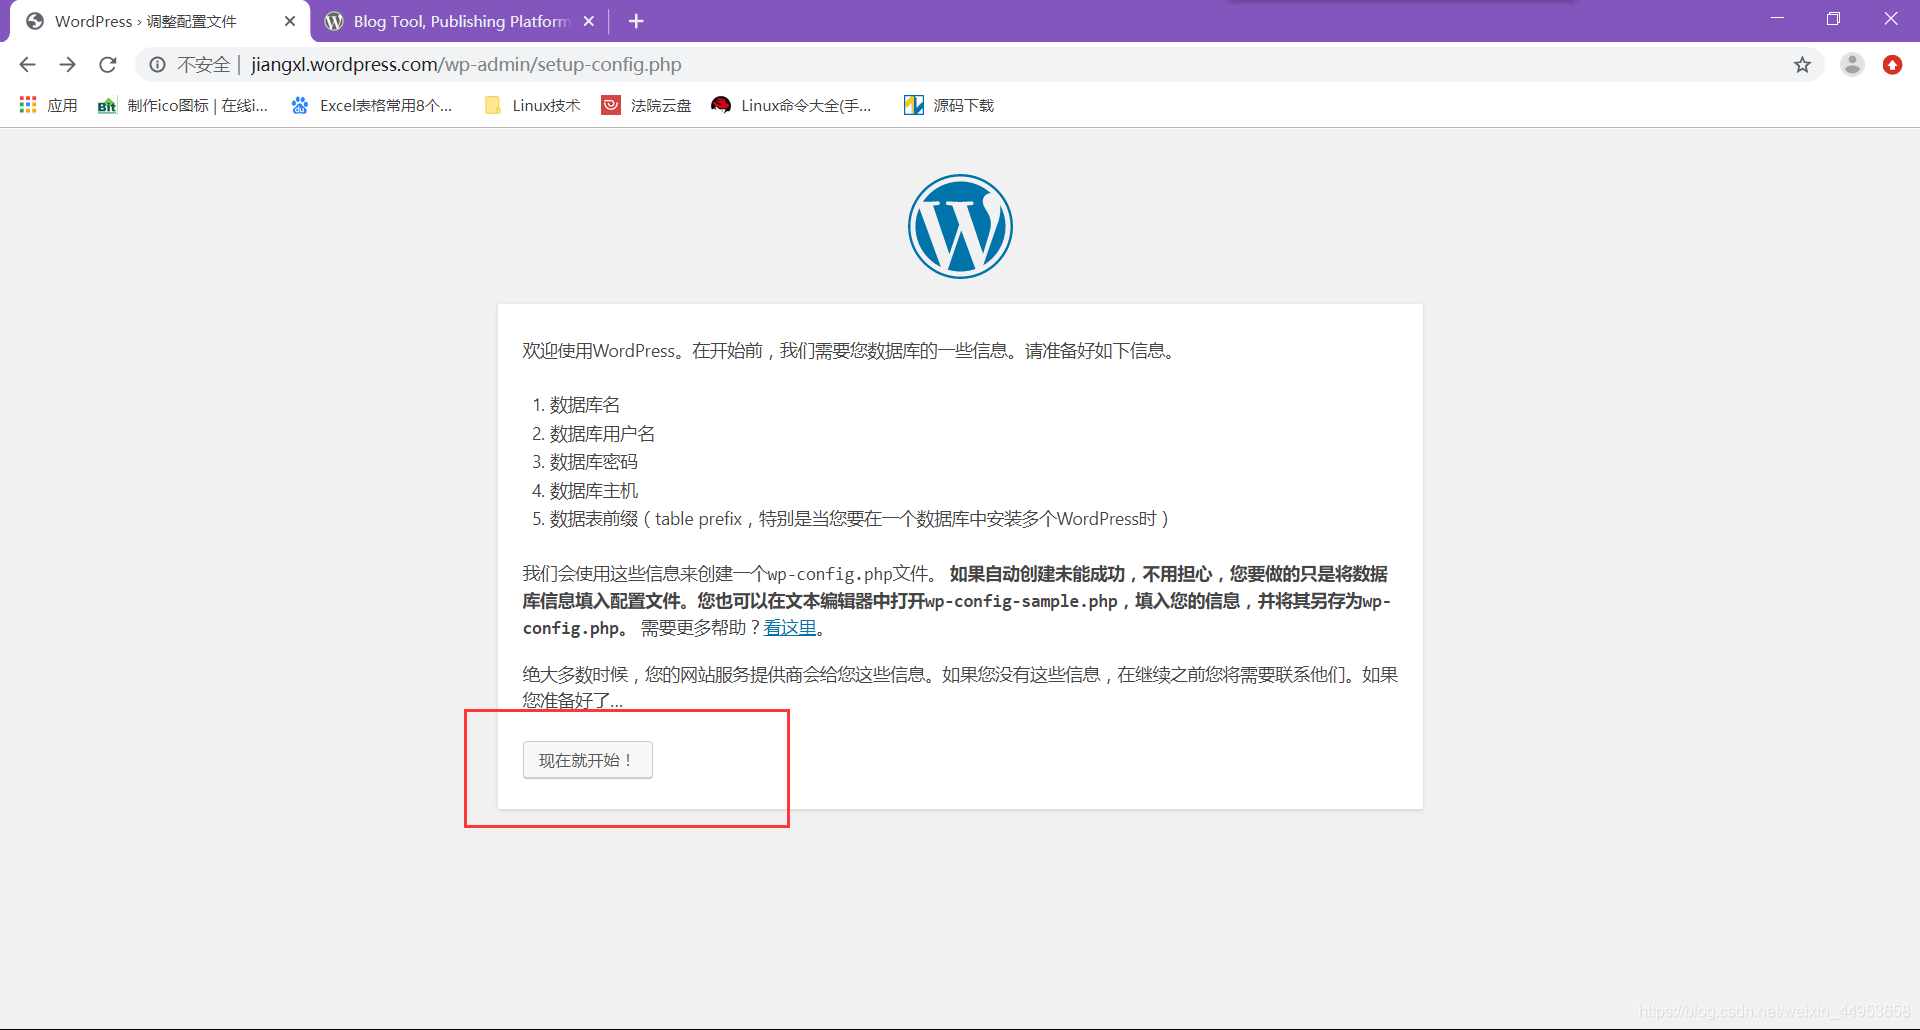Image resolution: width=1920 pixels, height=1030 pixels.
Task: Open the Linux命令大全 bookmark
Action: (x=791, y=105)
